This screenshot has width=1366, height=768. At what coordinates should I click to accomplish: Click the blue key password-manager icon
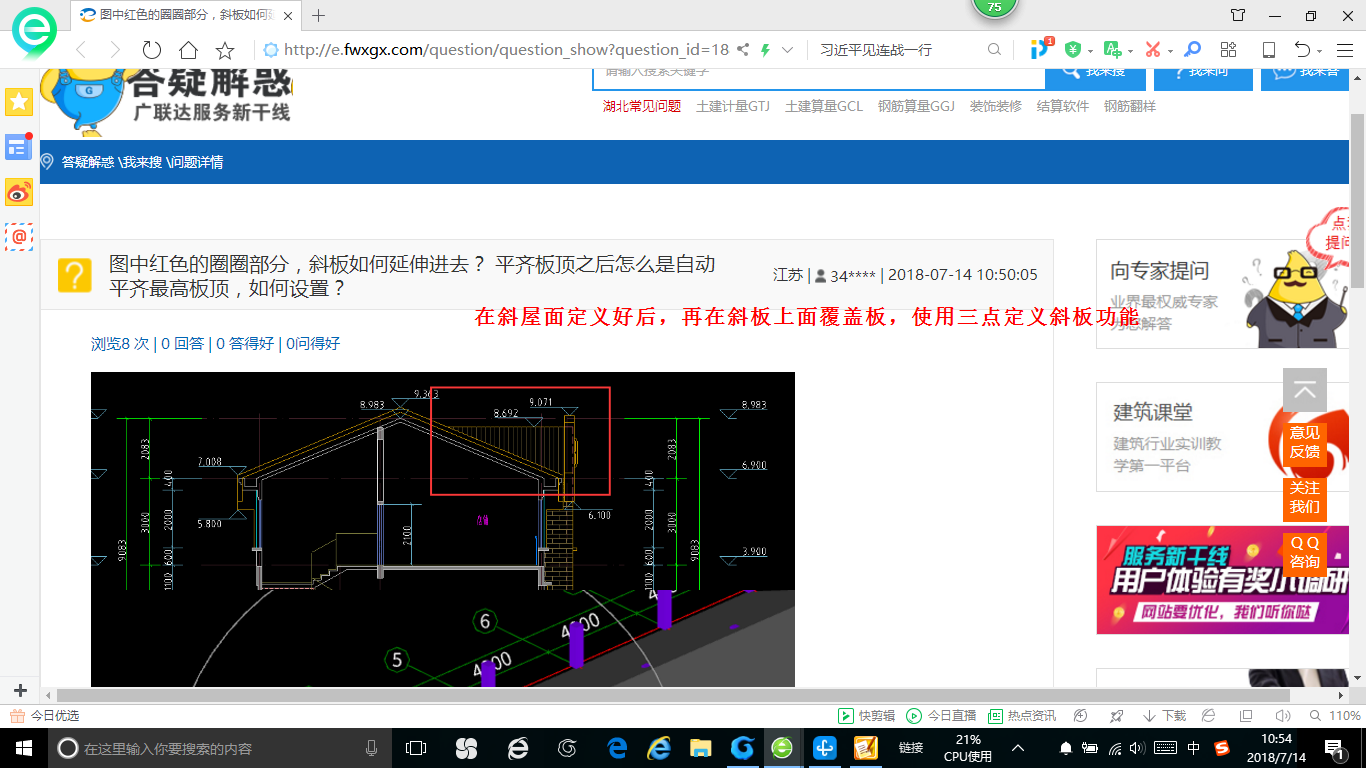tap(1192, 49)
